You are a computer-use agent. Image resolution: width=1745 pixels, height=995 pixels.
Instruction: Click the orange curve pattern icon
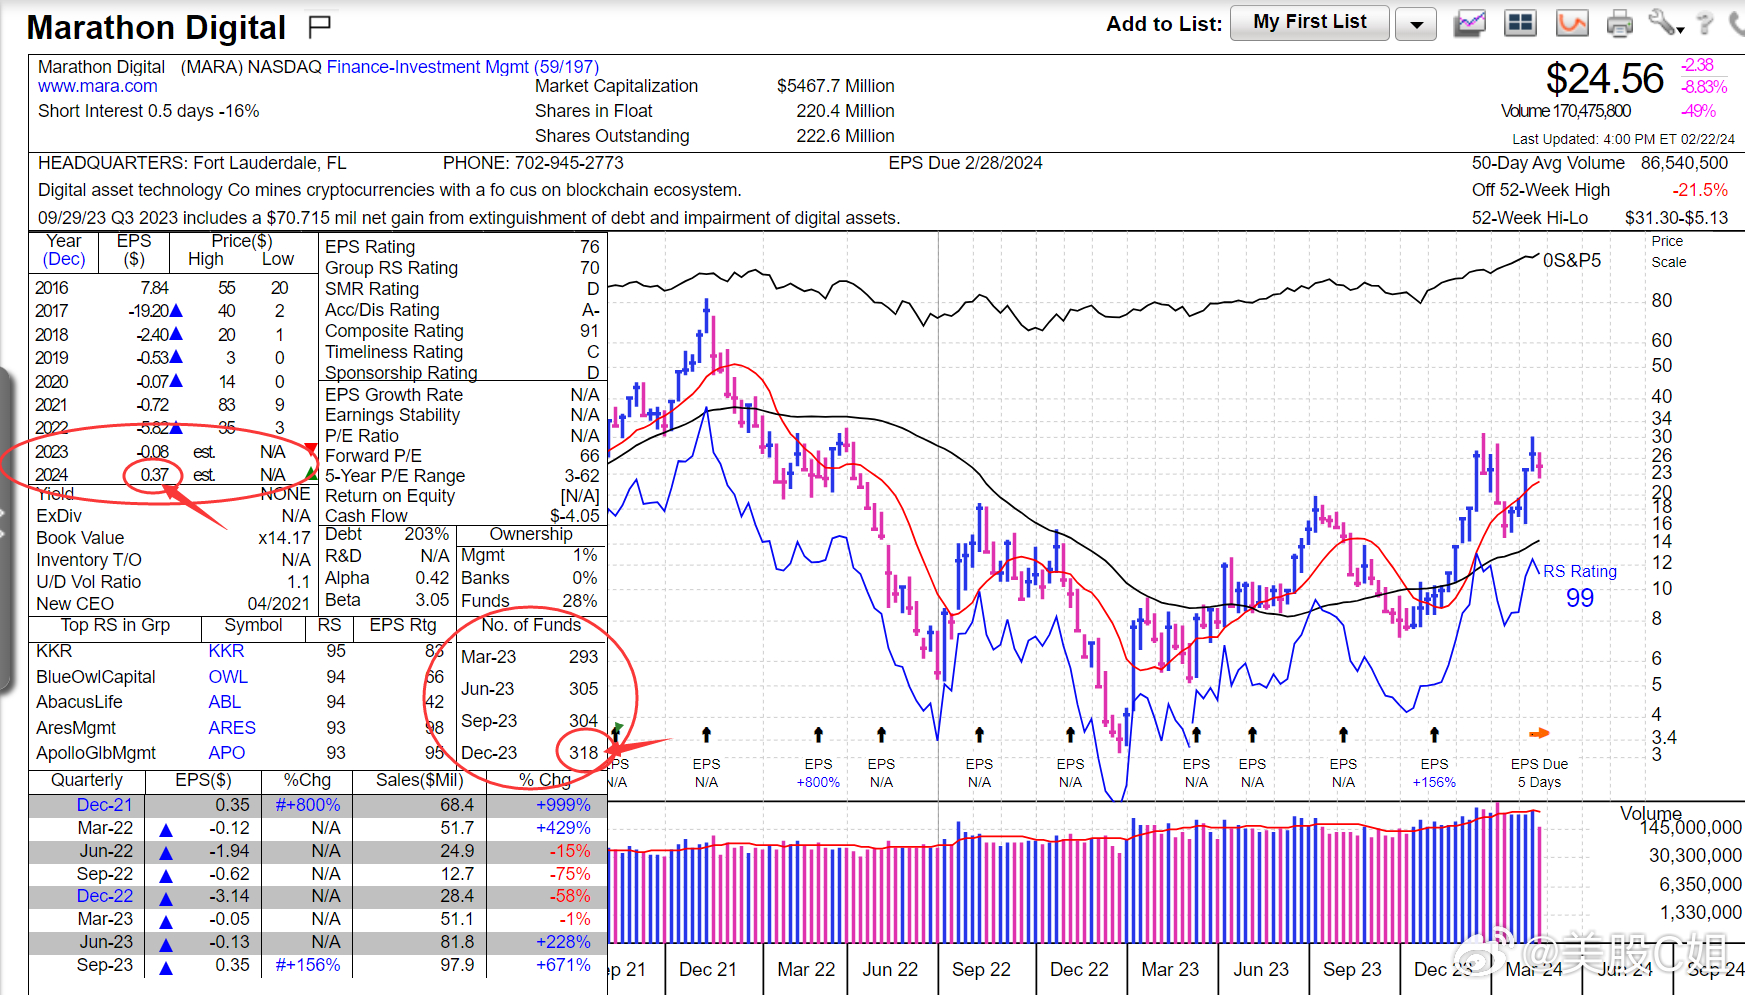(1572, 23)
